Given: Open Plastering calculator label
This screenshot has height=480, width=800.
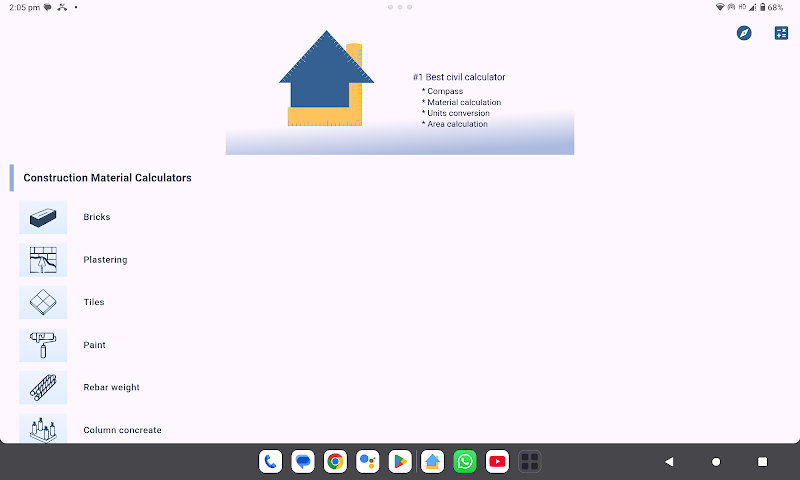Looking at the screenshot, I should pos(106,260).
